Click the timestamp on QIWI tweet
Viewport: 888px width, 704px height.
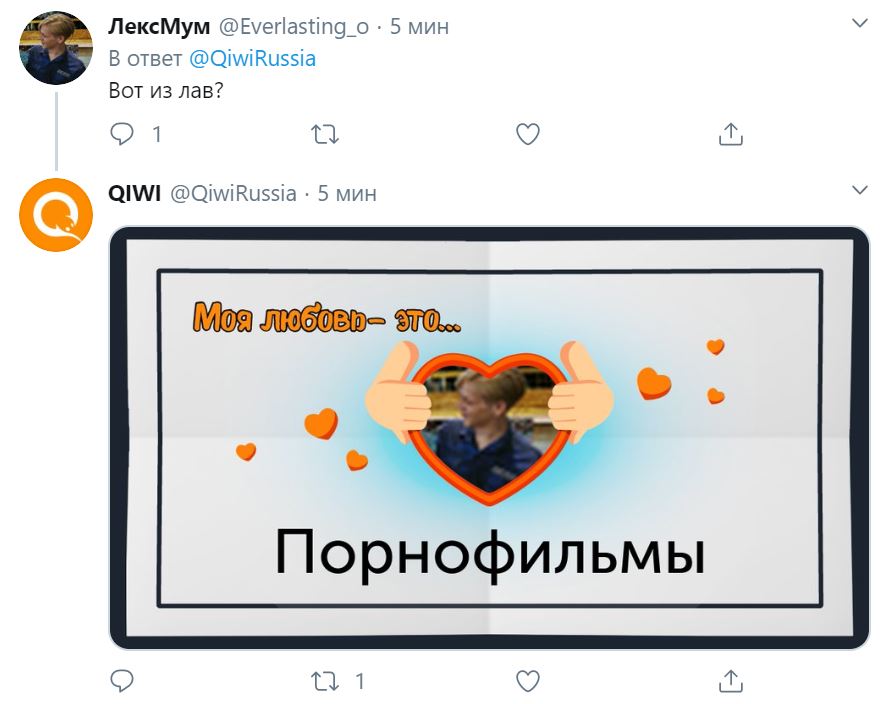pos(347,193)
